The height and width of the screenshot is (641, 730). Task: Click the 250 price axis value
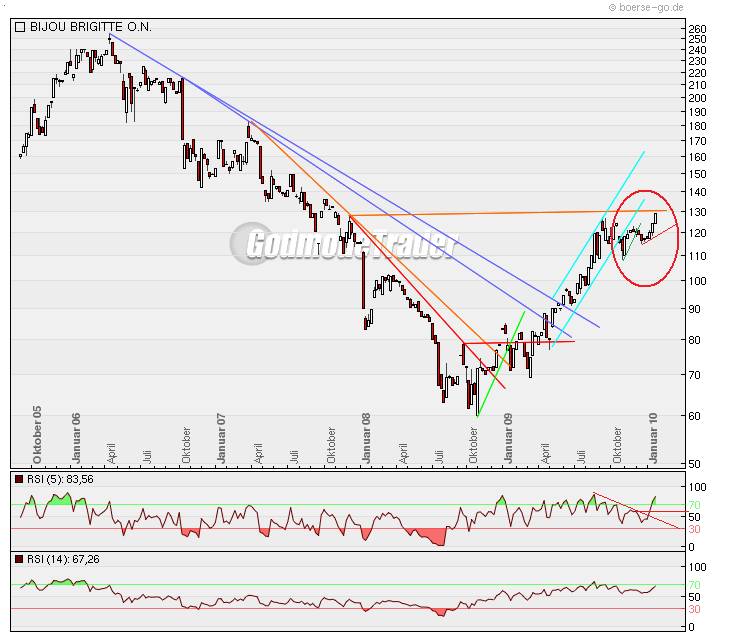point(697,39)
